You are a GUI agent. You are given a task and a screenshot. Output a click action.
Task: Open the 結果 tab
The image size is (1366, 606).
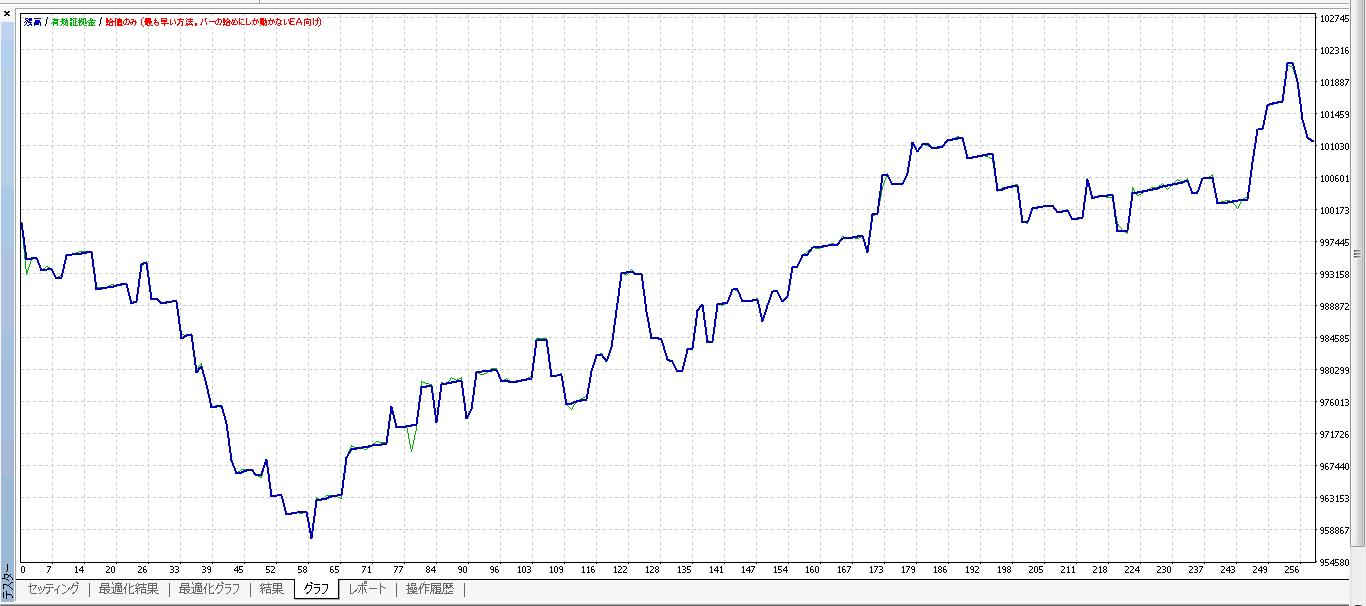(272, 589)
